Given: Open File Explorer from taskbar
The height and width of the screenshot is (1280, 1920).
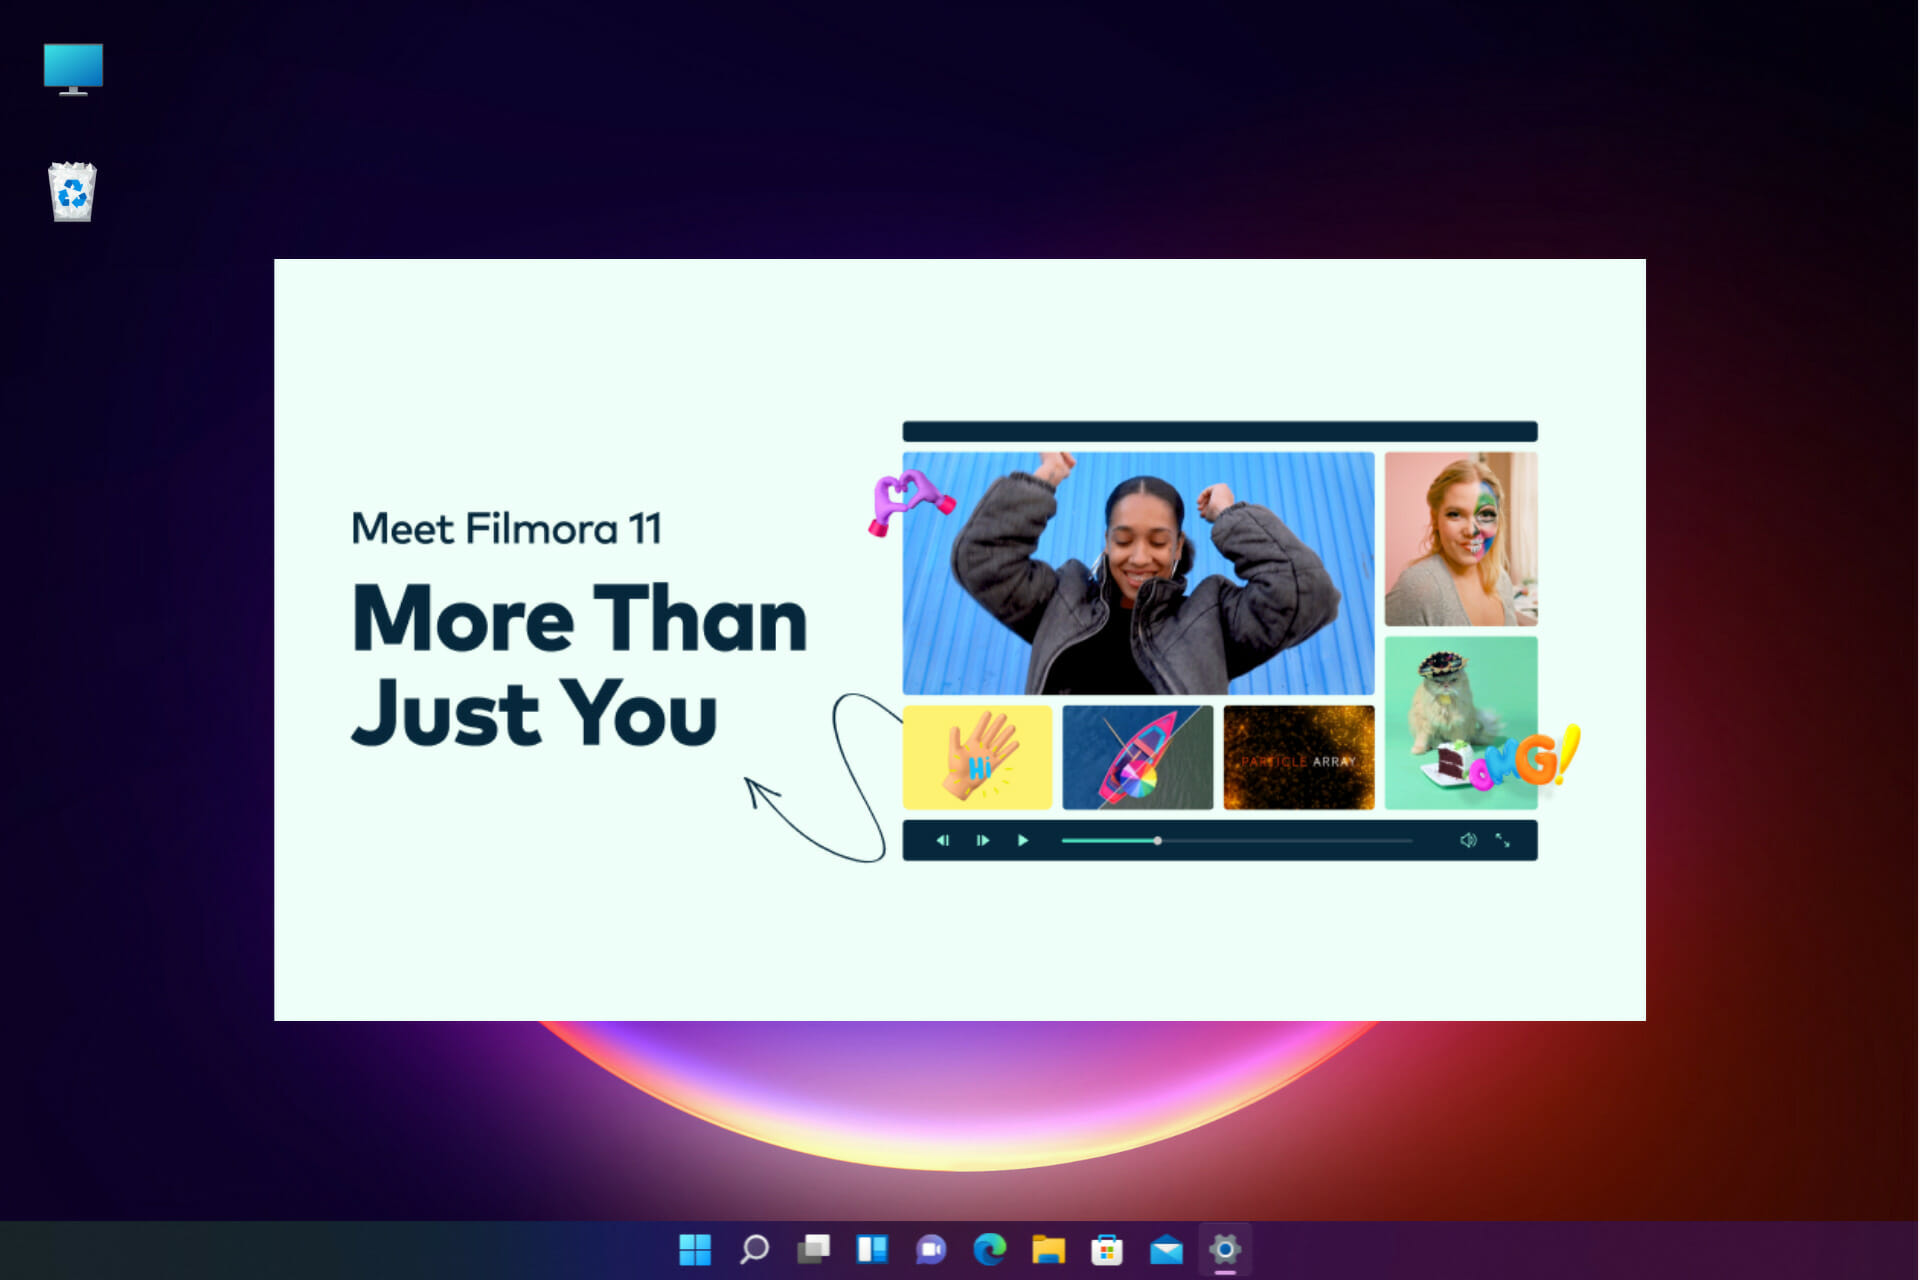Looking at the screenshot, I should click(x=1049, y=1249).
